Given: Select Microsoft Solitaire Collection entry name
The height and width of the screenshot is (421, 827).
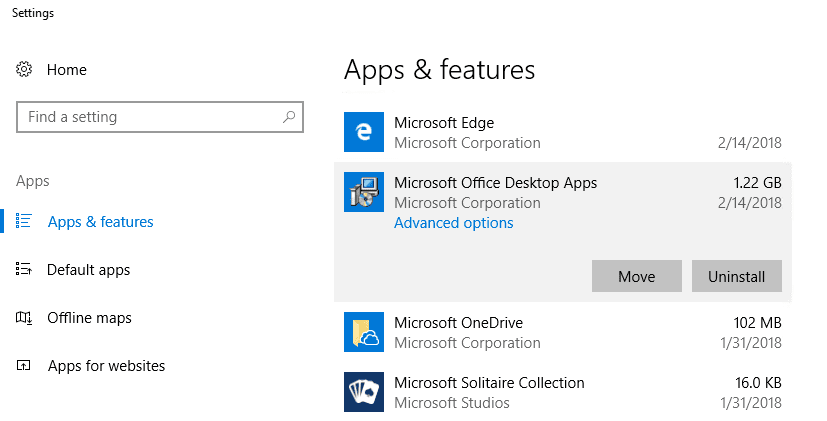Looking at the screenshot, I should point(489,382).
